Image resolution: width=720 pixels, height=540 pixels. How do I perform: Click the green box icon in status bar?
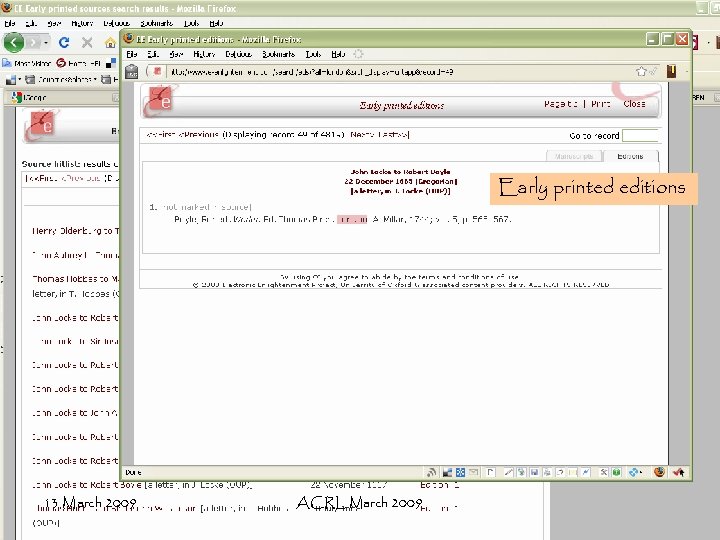(x=616, y=472)
